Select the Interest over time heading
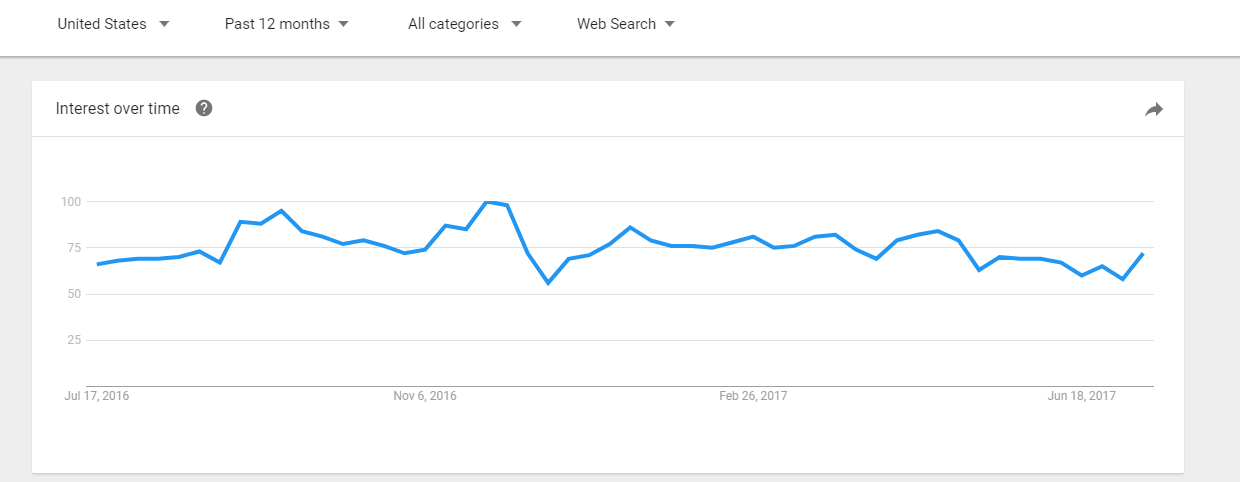The image size is (1240, 482). point(118,108)
